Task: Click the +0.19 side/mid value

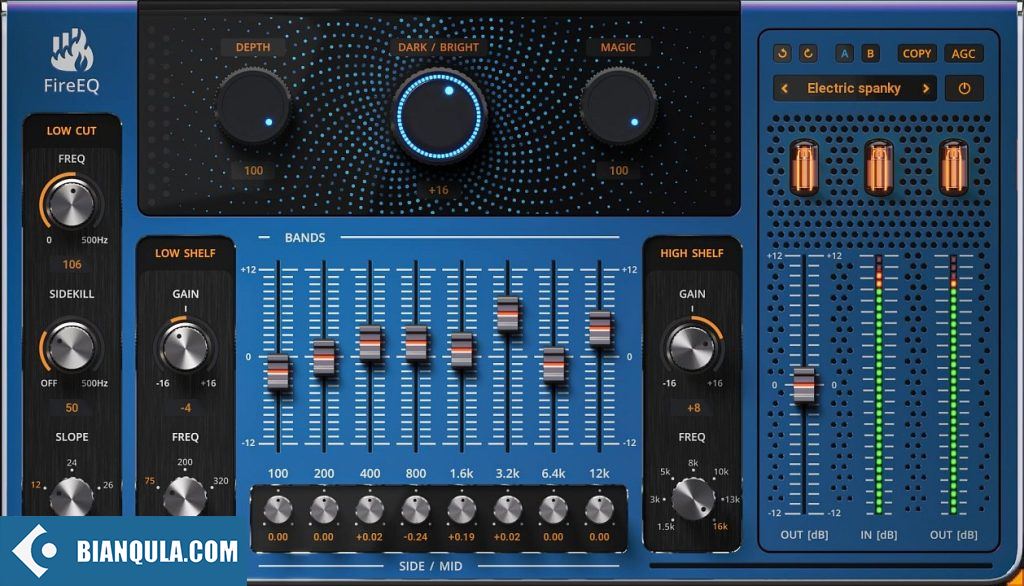Action: point(462,537)
